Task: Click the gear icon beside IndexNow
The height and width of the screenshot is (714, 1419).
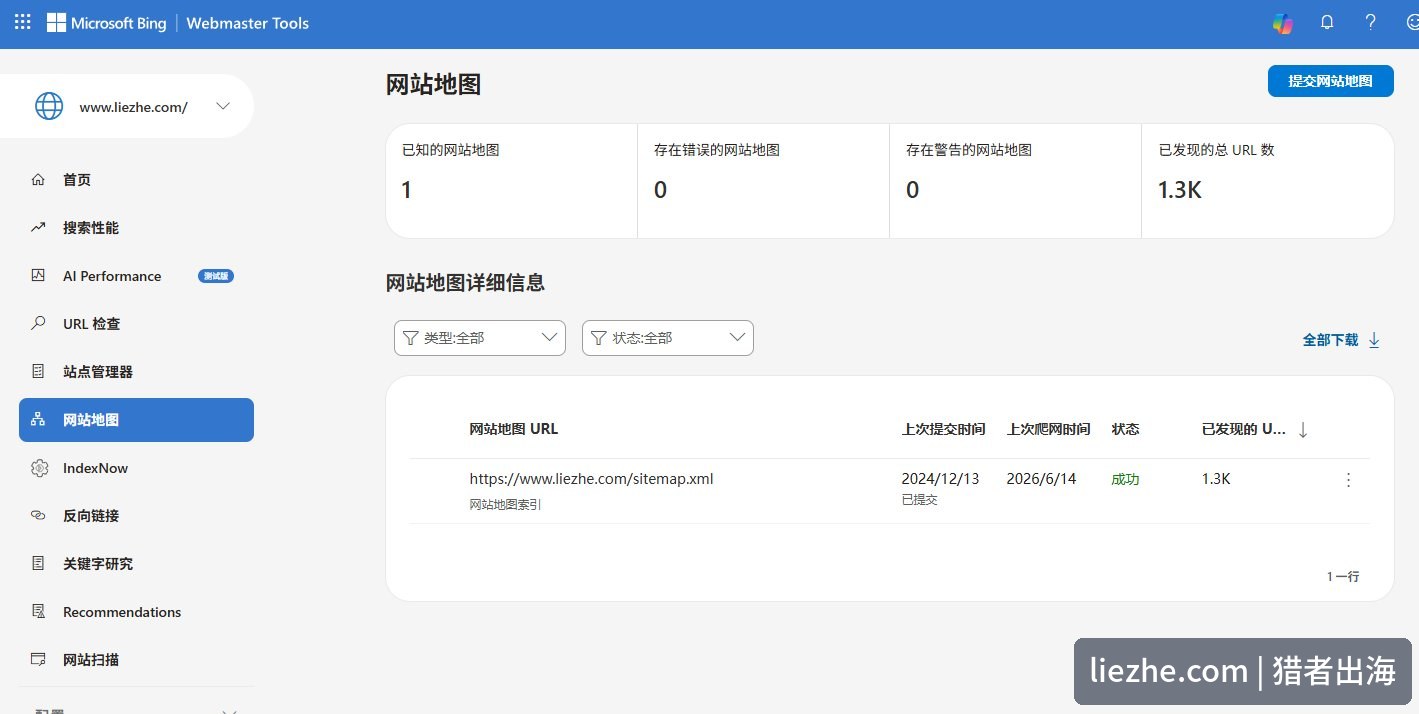Action: point(39,468)
